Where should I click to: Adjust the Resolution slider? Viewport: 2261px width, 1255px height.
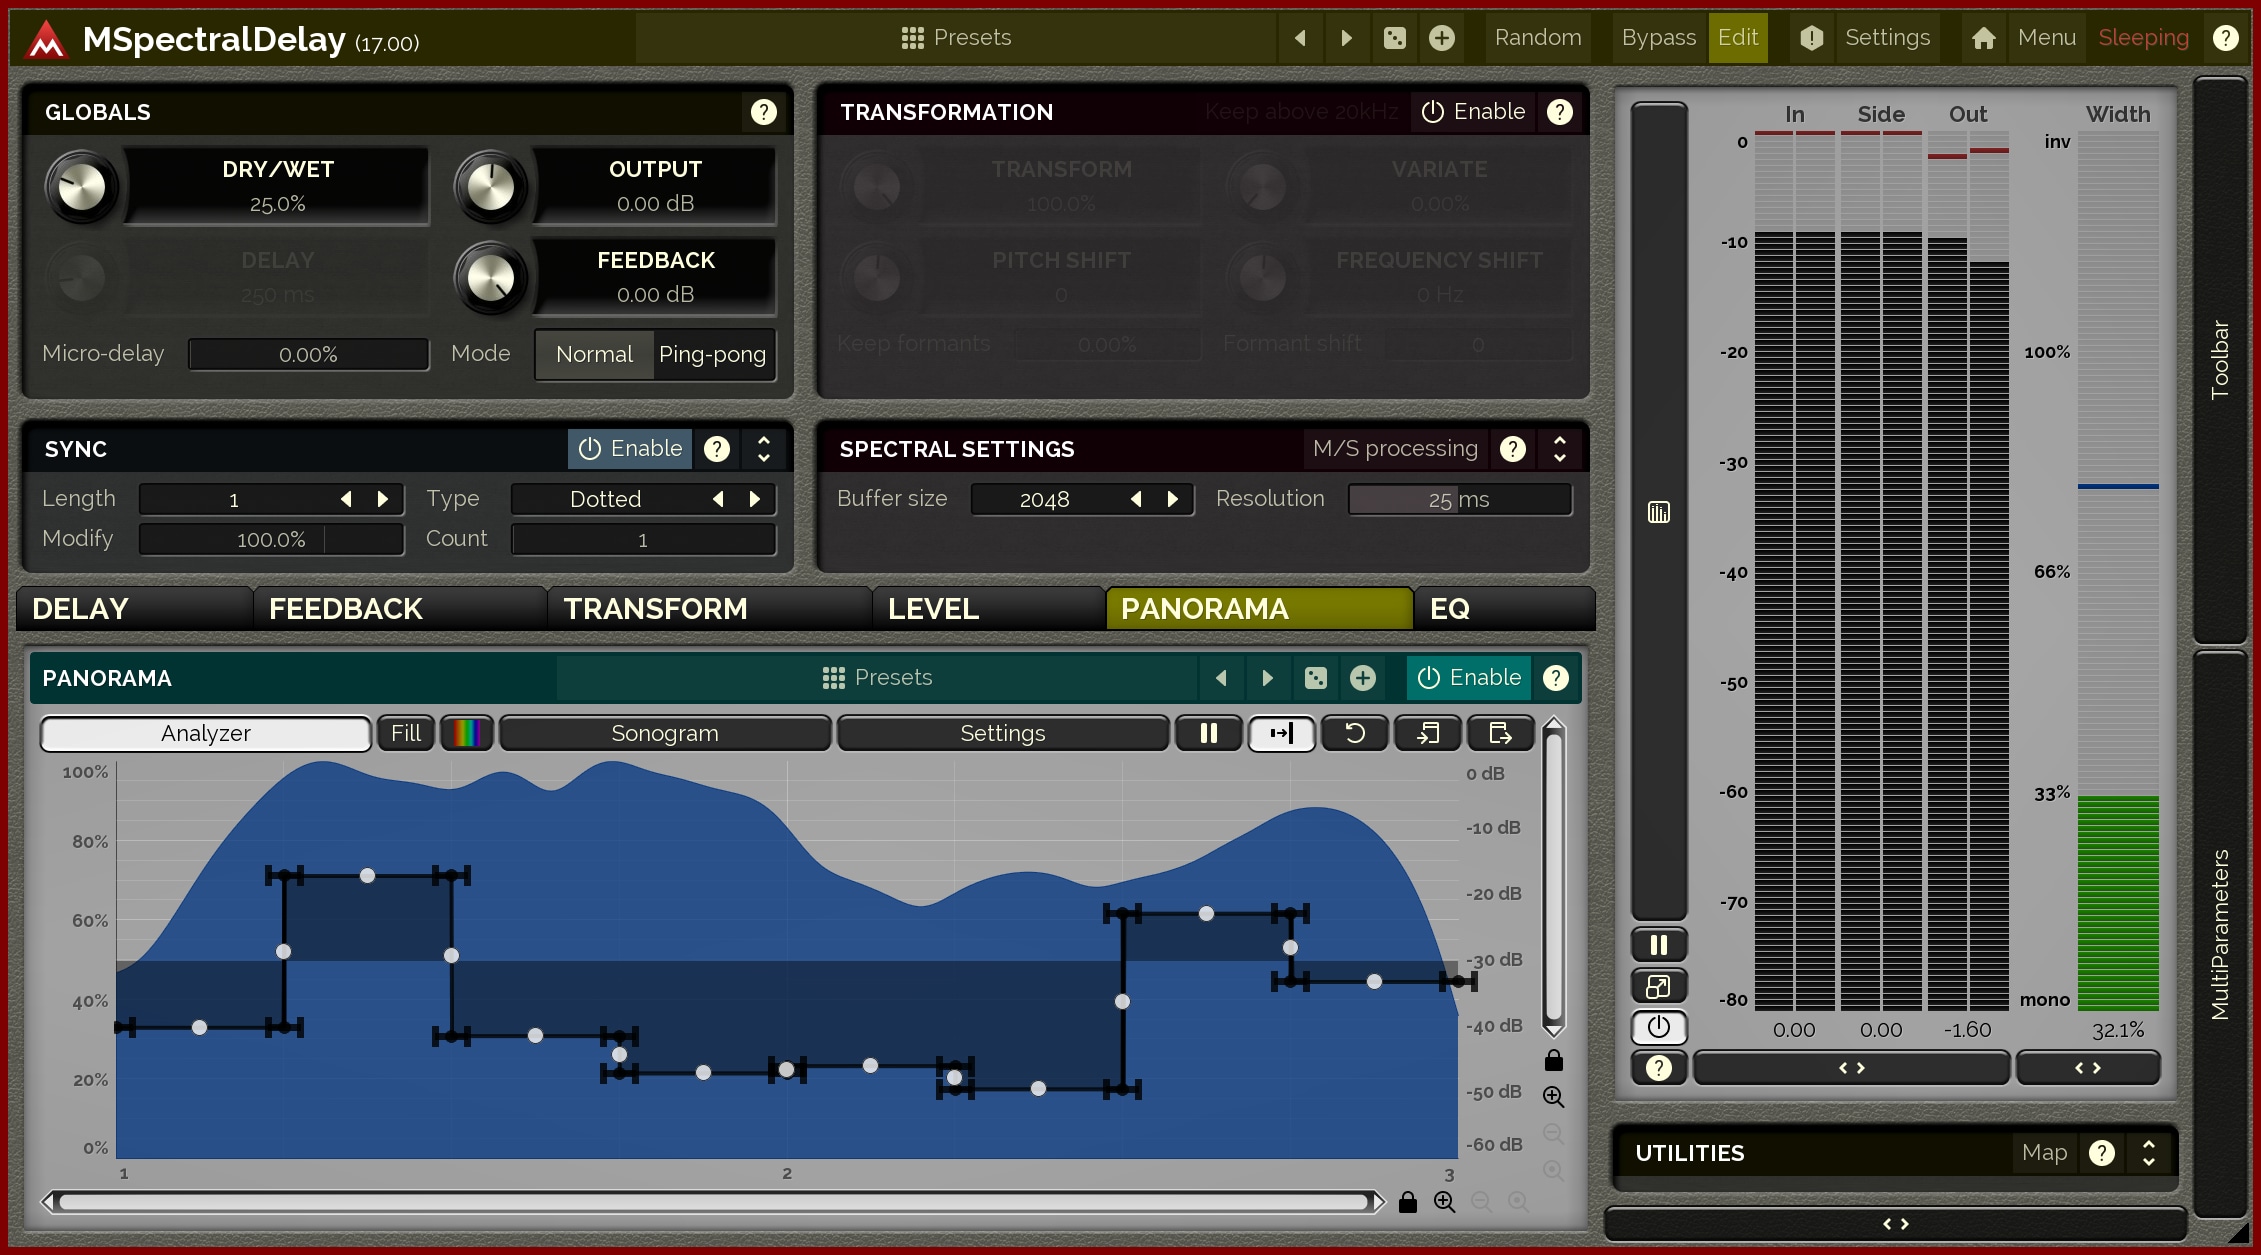coord(1458,499)
